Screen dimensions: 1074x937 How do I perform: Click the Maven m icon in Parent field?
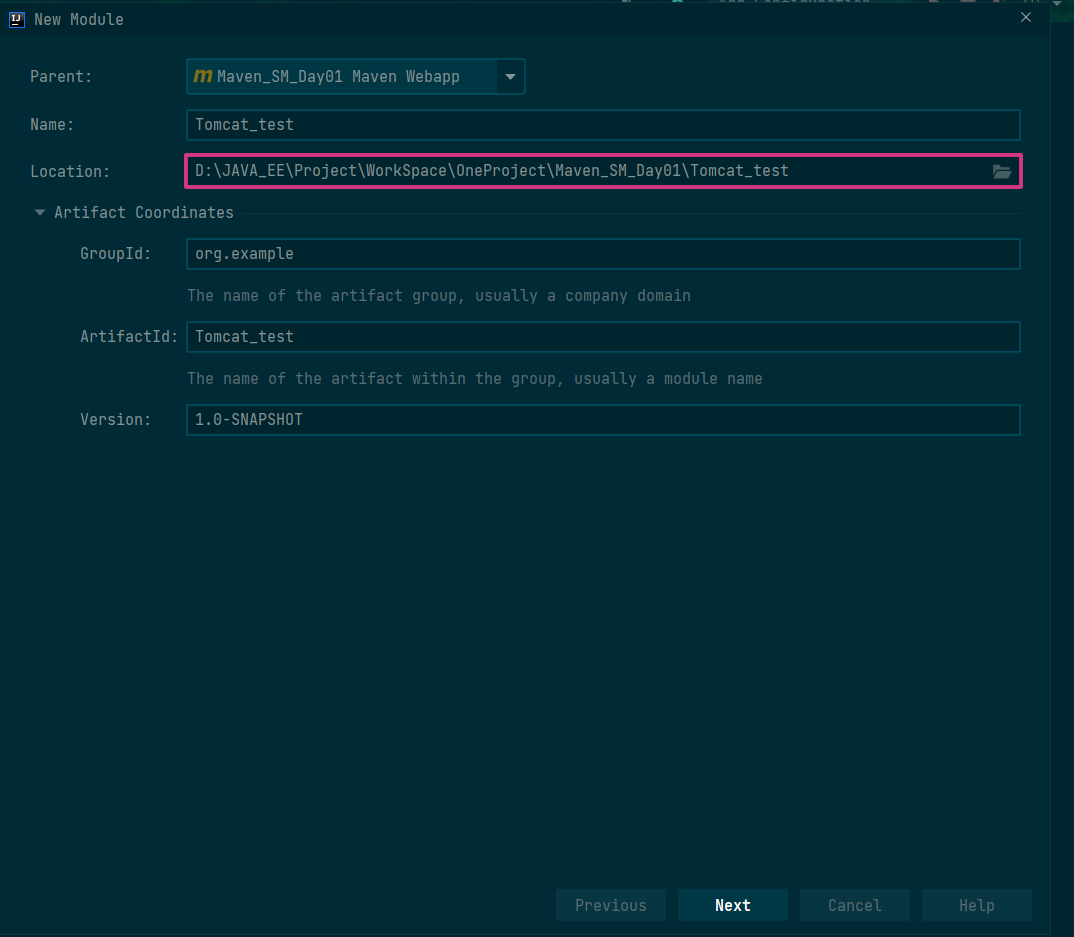click(x=203, y=76)
